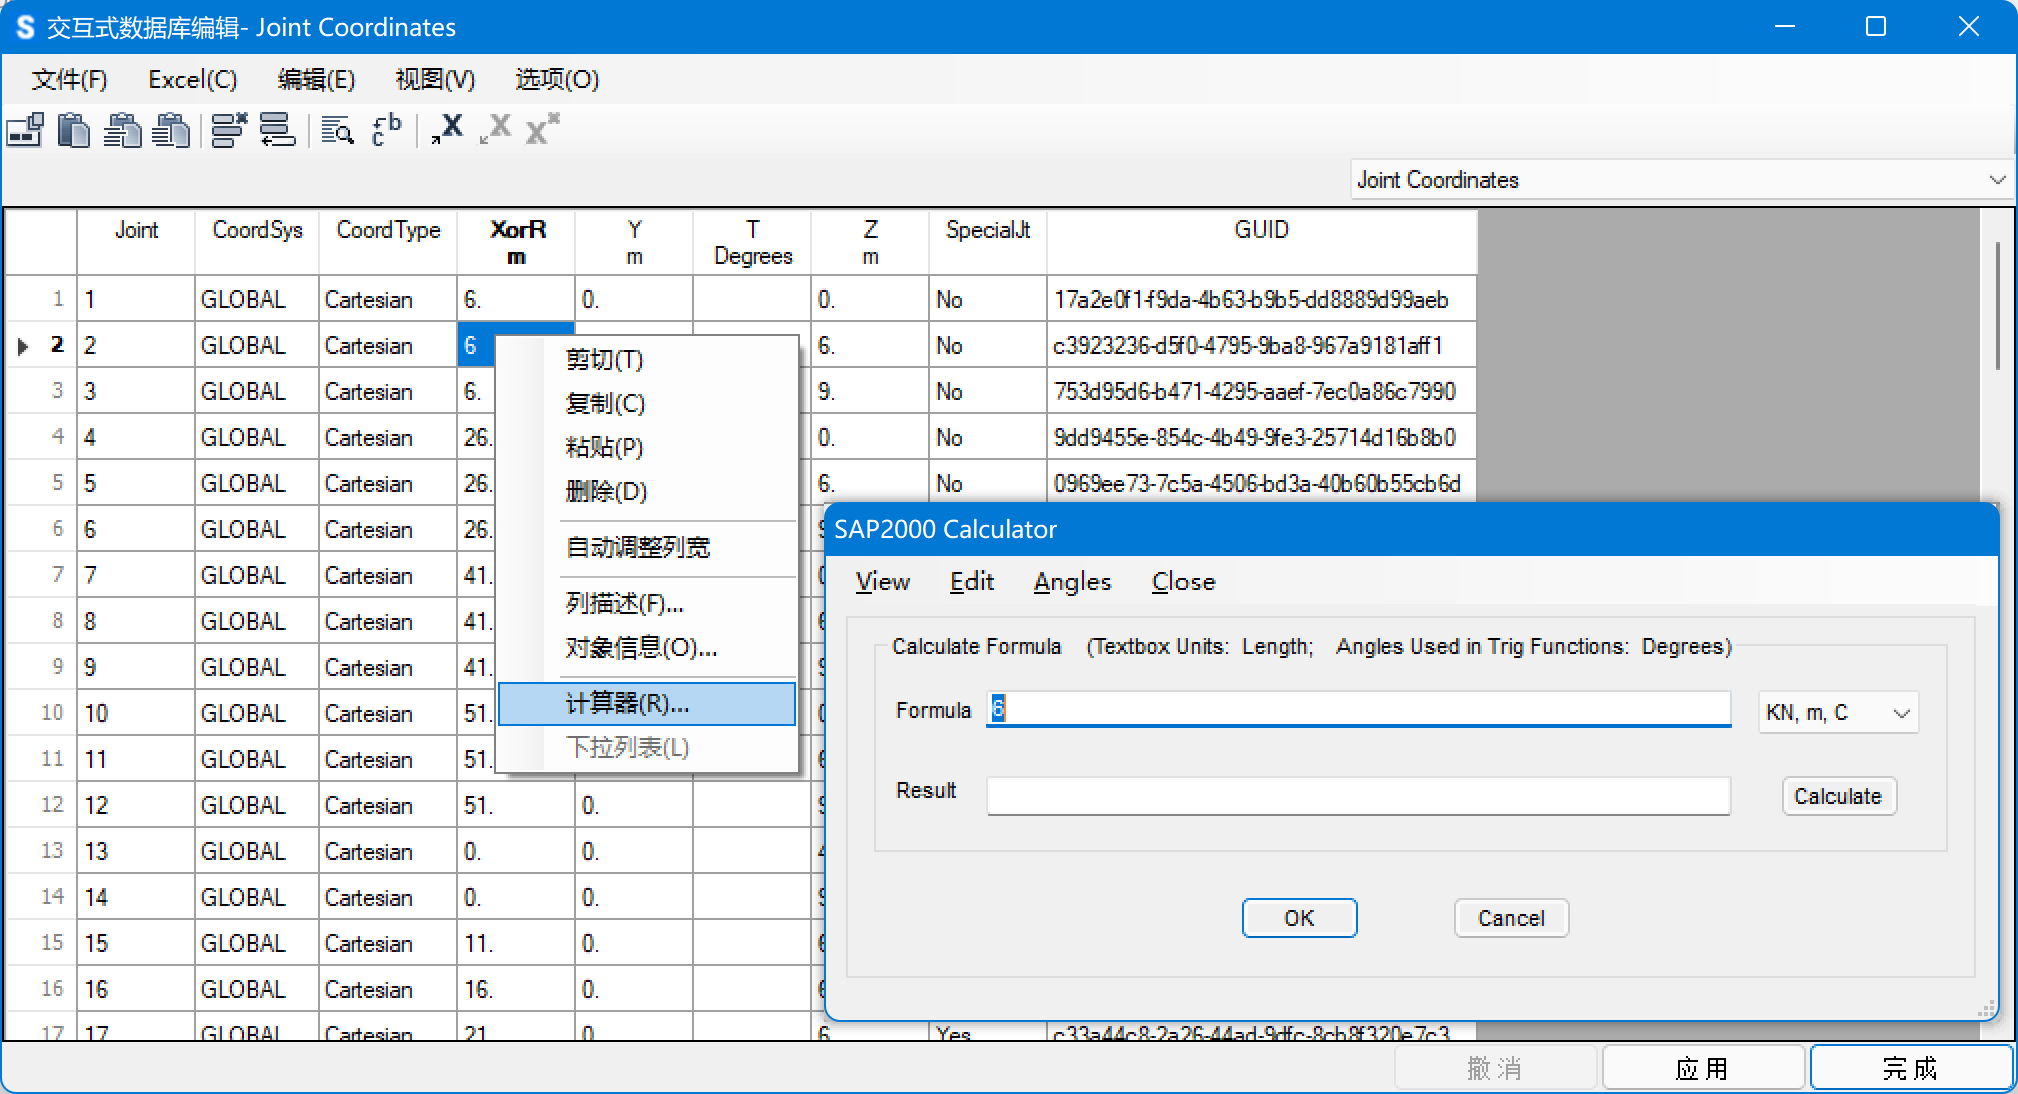This screenshot has height=1094, width=2018.
Task: Click the 应用 apply button
Action: [x=1702, y=1068]
